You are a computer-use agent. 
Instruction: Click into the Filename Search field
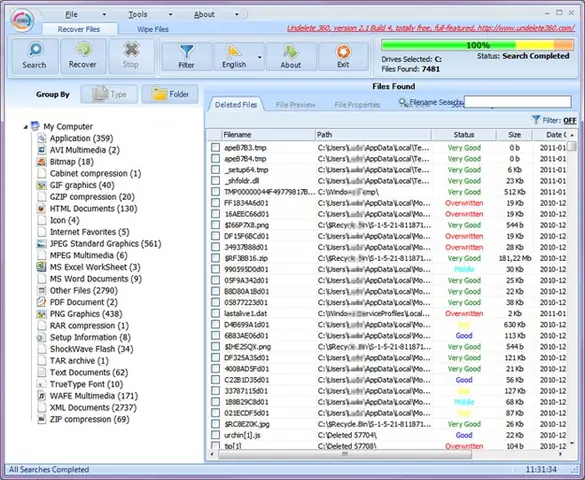(x=517, y=102)
